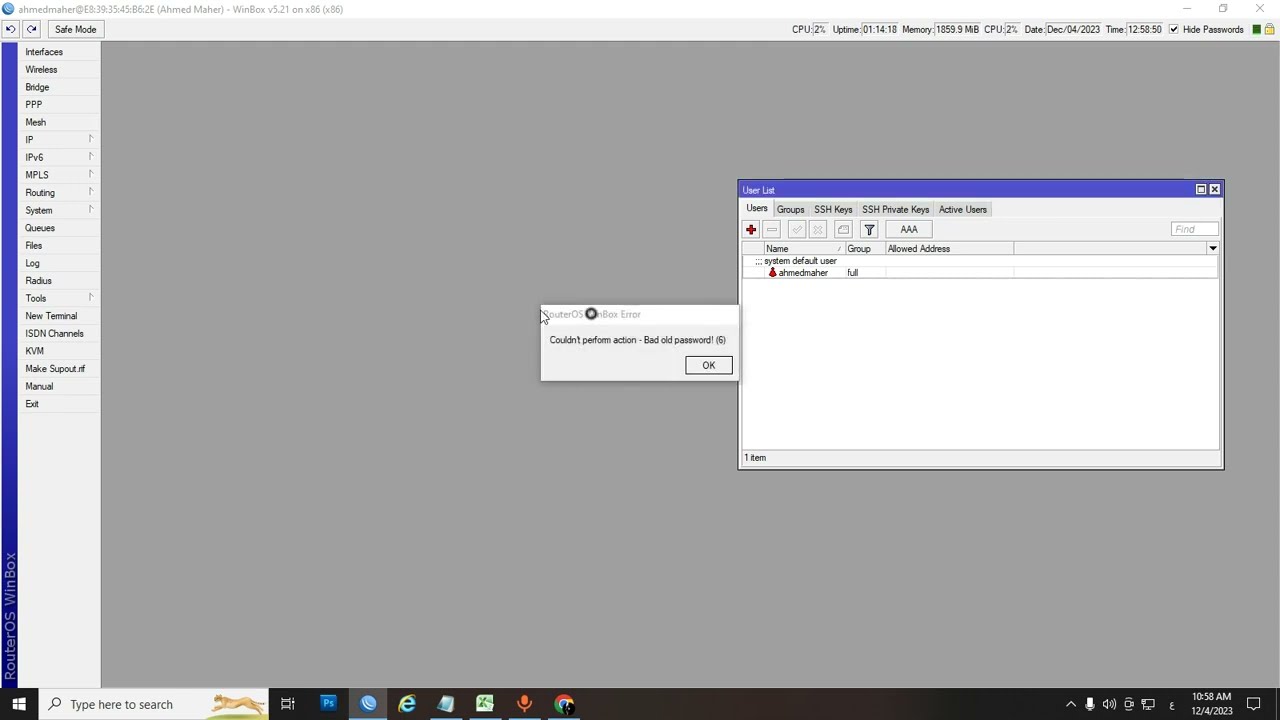
Task: Expand the IP submenu
Action: click(59, 140)
